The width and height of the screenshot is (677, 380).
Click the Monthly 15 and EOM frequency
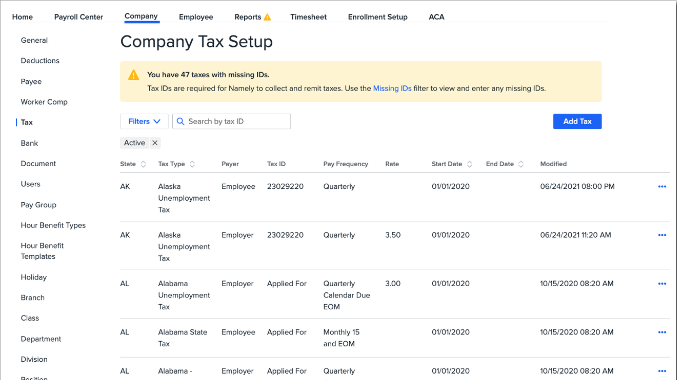click(x=342, y=338)
